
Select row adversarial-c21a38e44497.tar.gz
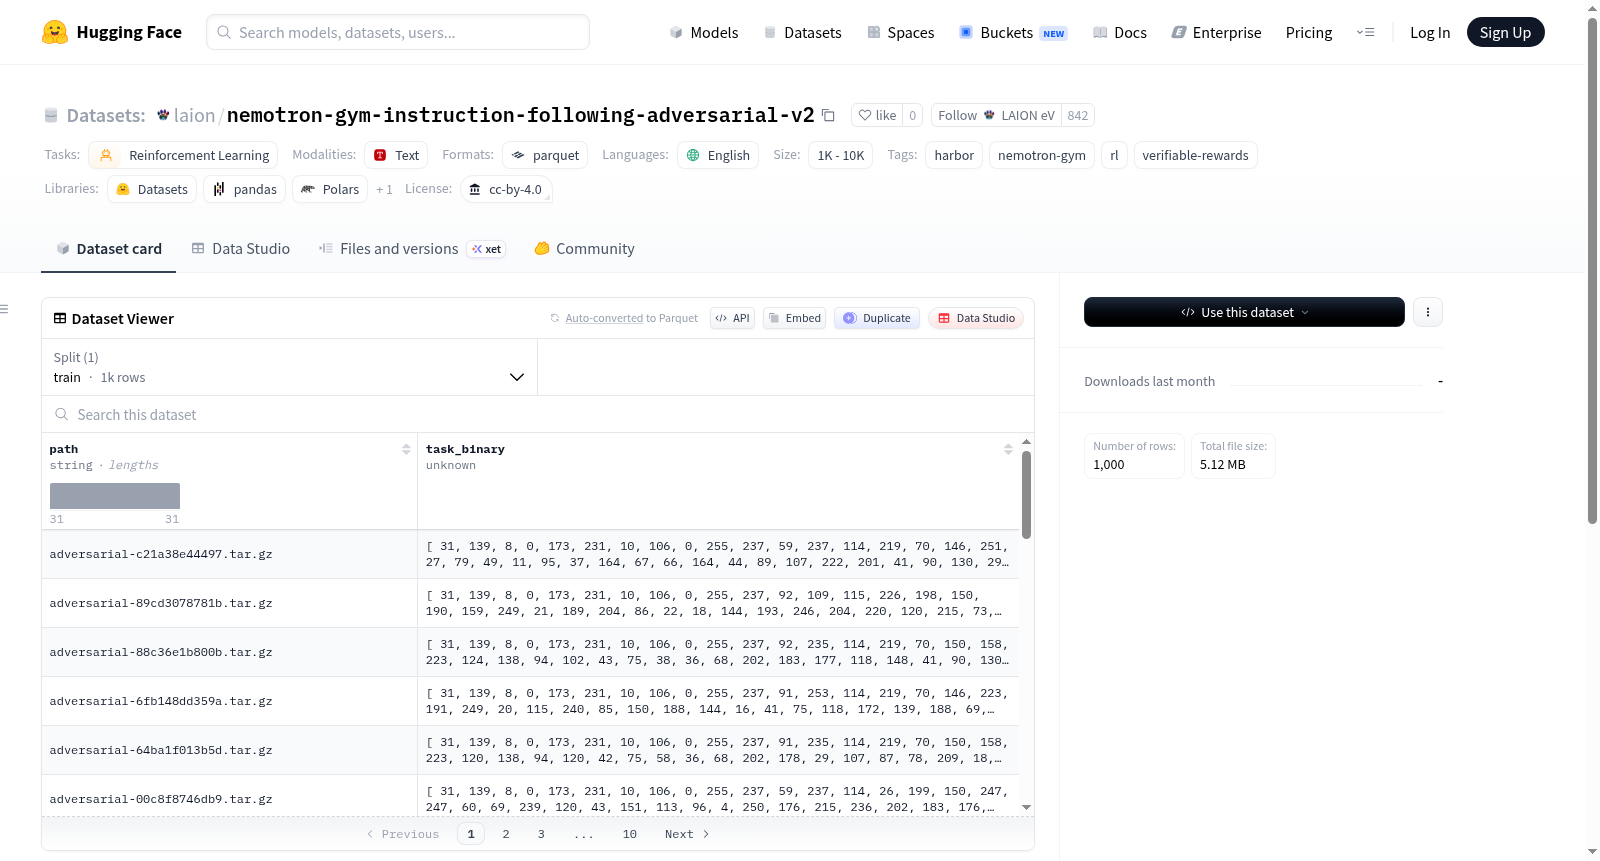tap(530, 554)
